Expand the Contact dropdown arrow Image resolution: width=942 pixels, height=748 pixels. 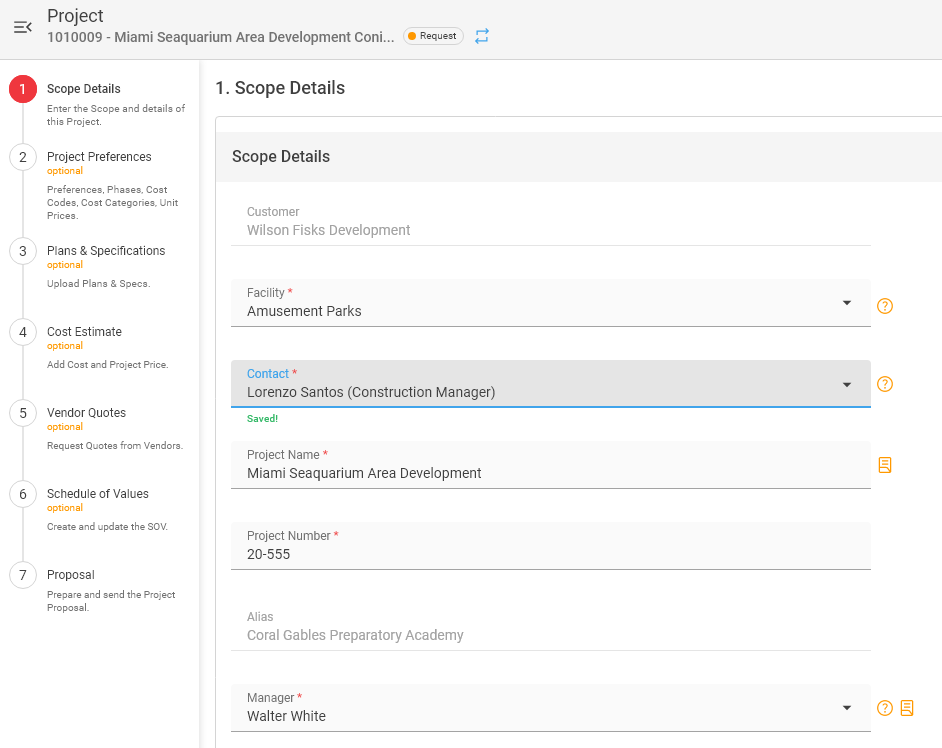point(846,385)
